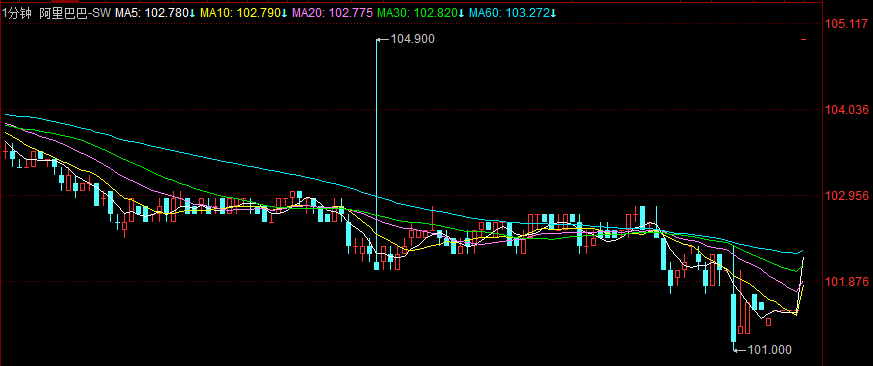Screen dimensions: 873x366
Task: Click the 104.036 price axis label
Action: point(847,109)
